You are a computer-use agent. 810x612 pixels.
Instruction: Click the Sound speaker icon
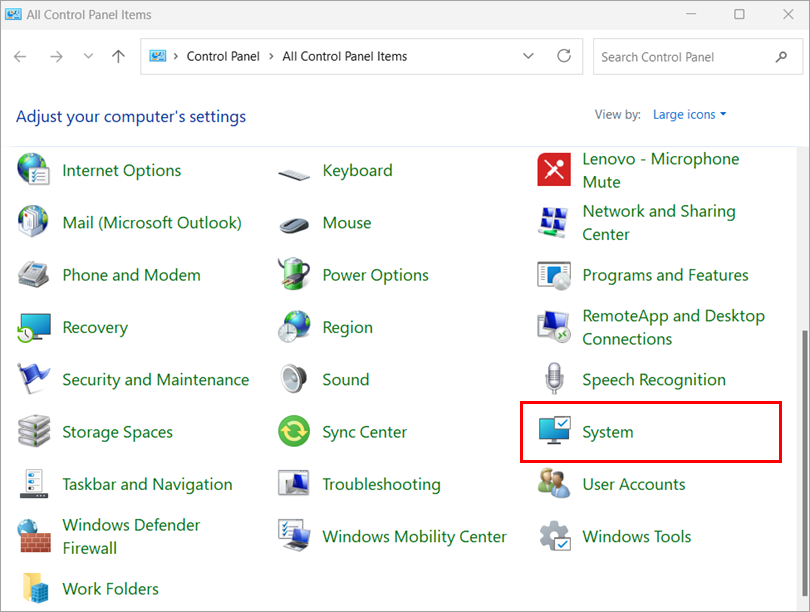pos(294,380)
